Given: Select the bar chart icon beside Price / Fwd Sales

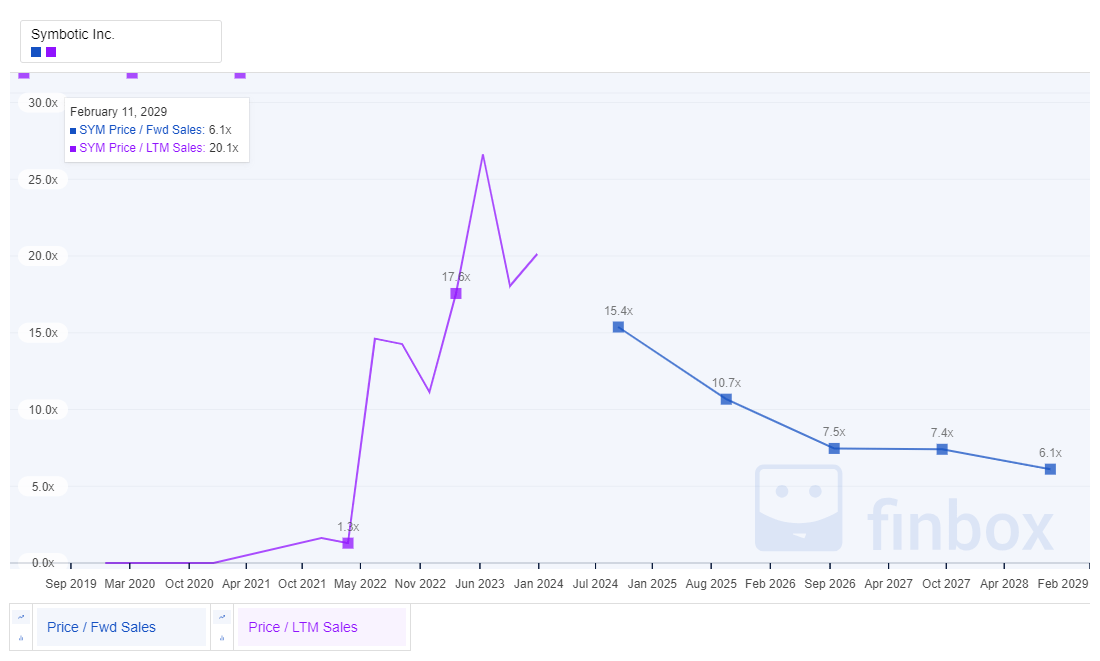Looking at the screenshot, I should [x=20, y=638].
